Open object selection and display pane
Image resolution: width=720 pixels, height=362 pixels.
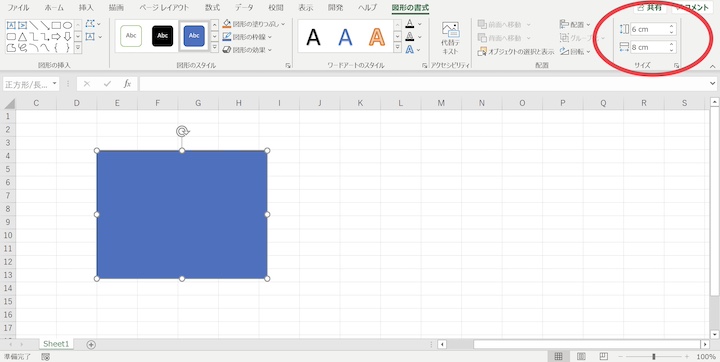click(516, 51)
